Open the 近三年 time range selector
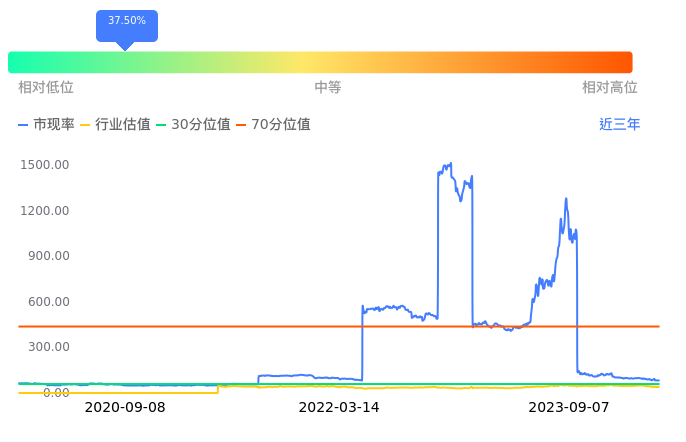 [x=619, y=125]
